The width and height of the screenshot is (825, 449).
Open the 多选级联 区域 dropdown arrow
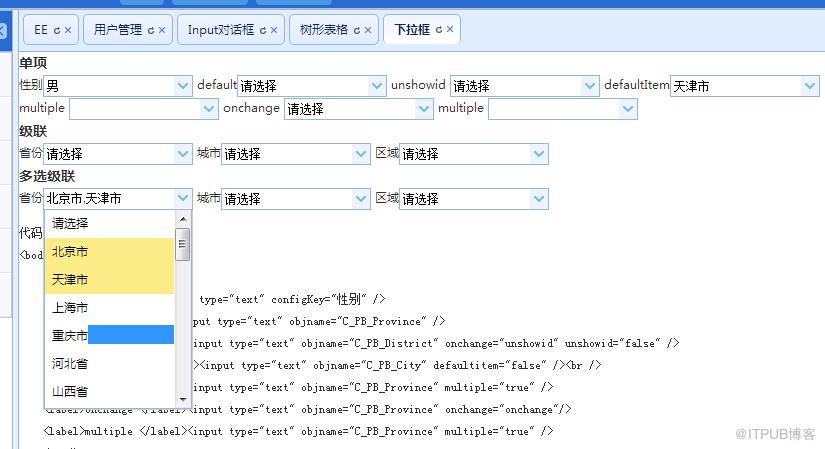(x=538, y=198)
